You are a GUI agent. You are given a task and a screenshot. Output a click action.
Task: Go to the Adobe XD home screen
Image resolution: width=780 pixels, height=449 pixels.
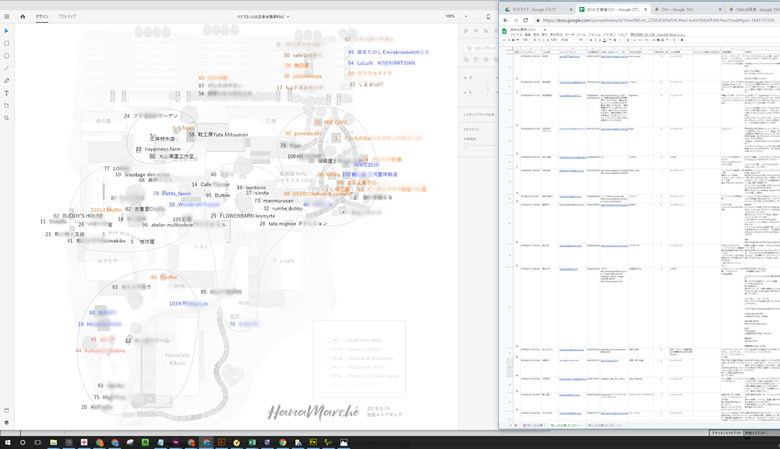coord(22,16)
